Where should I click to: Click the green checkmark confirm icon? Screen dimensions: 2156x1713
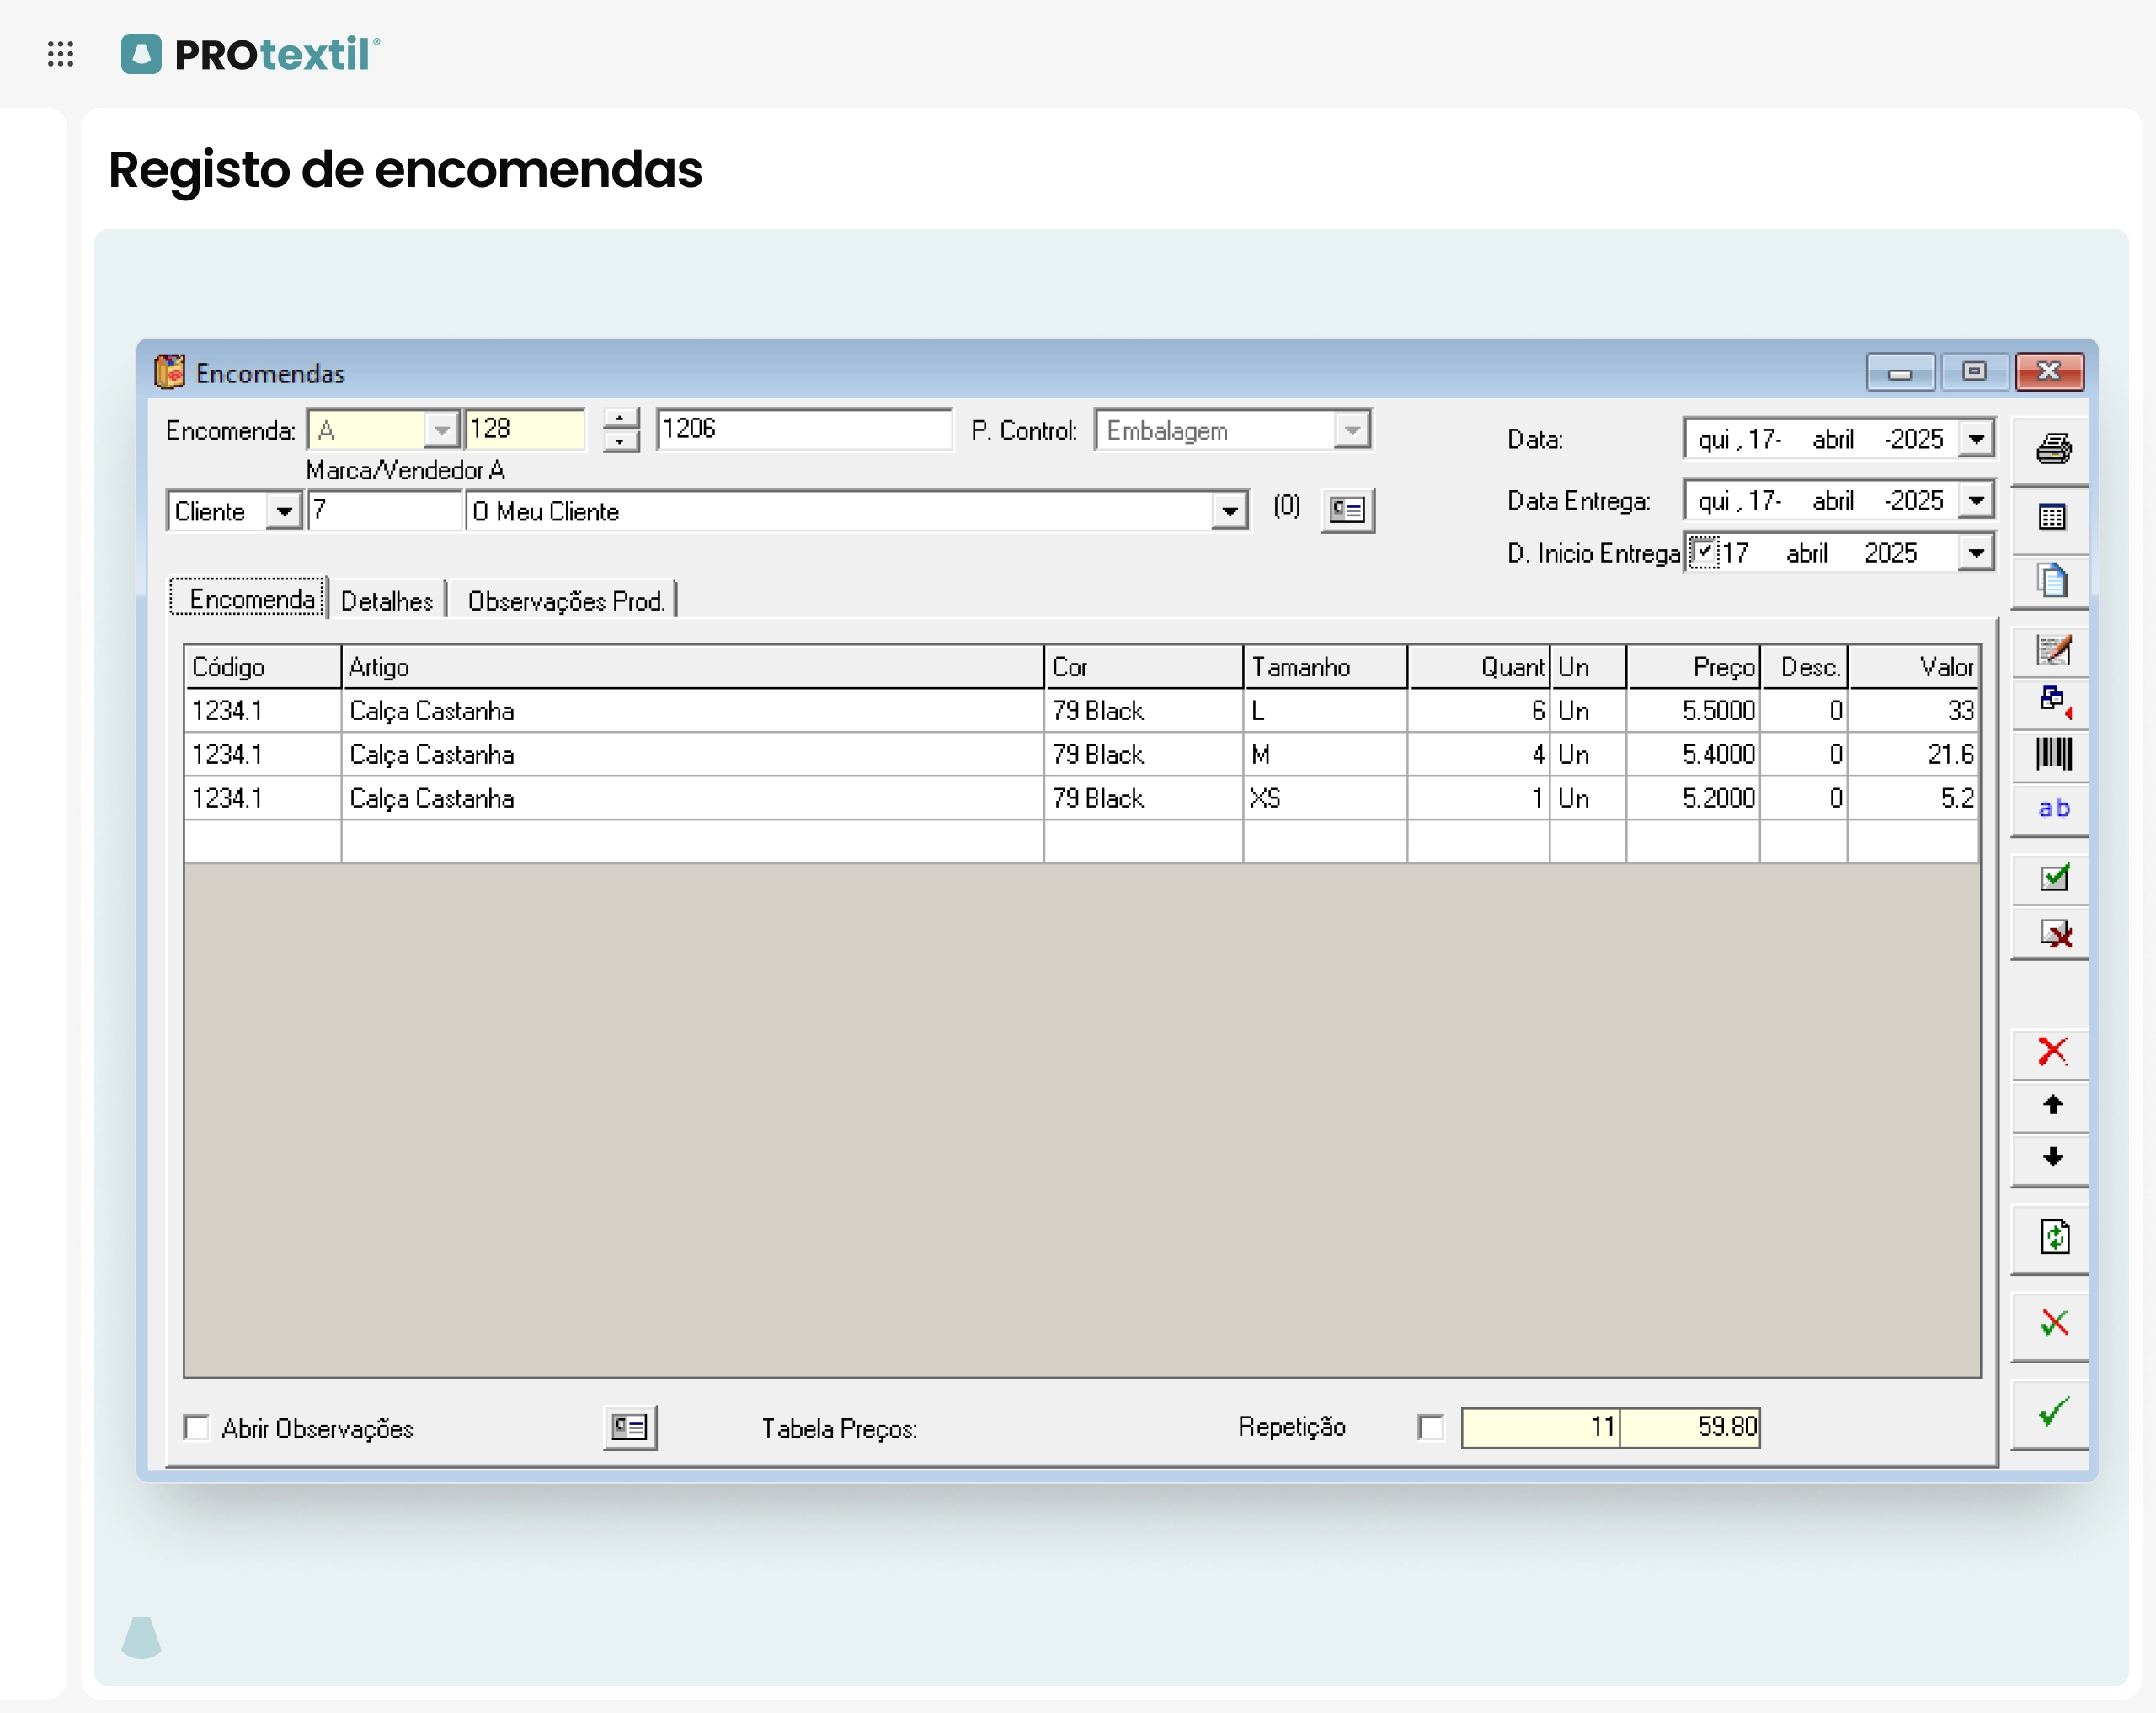[x=2052, y=1412]
